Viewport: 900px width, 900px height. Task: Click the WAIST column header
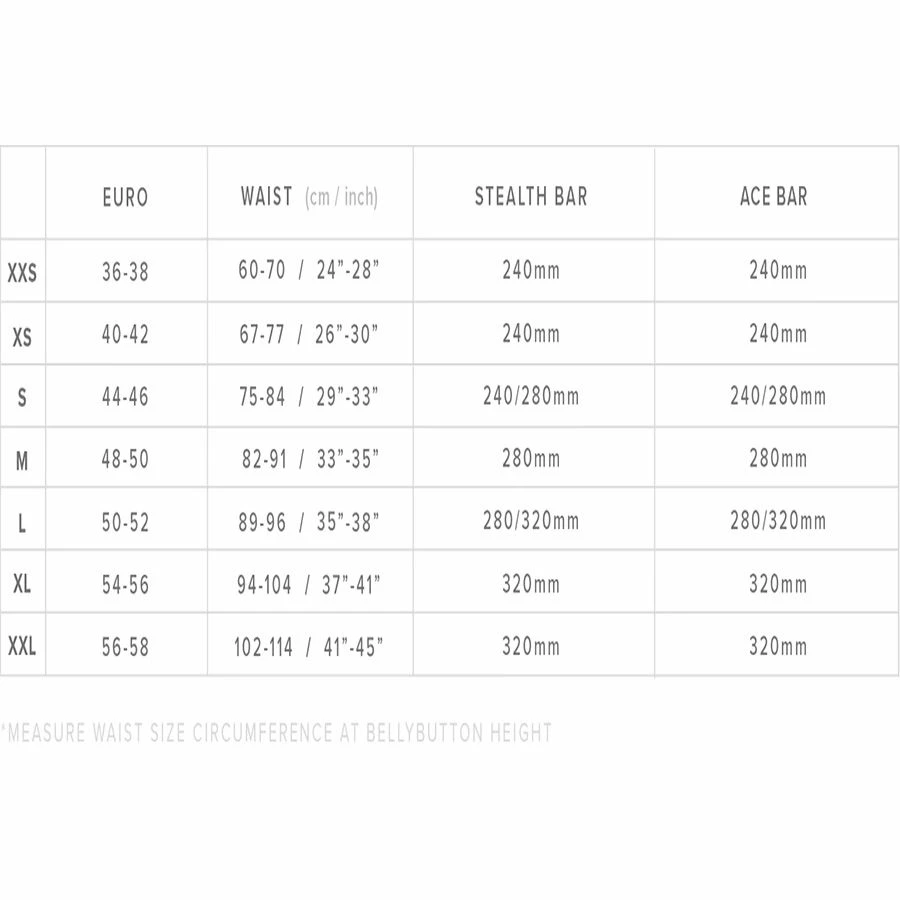[x=267, y=196]
